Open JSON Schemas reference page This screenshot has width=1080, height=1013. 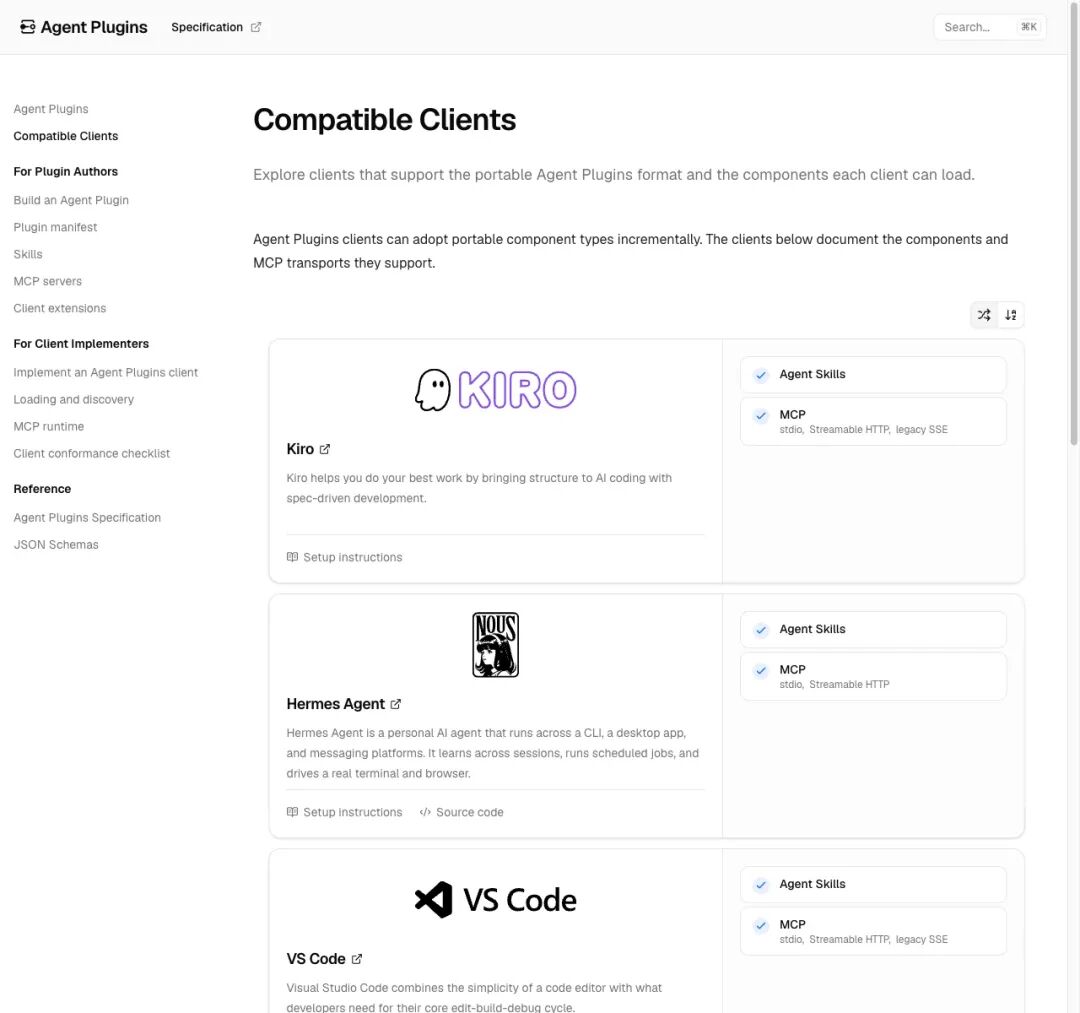pos(56,544)
